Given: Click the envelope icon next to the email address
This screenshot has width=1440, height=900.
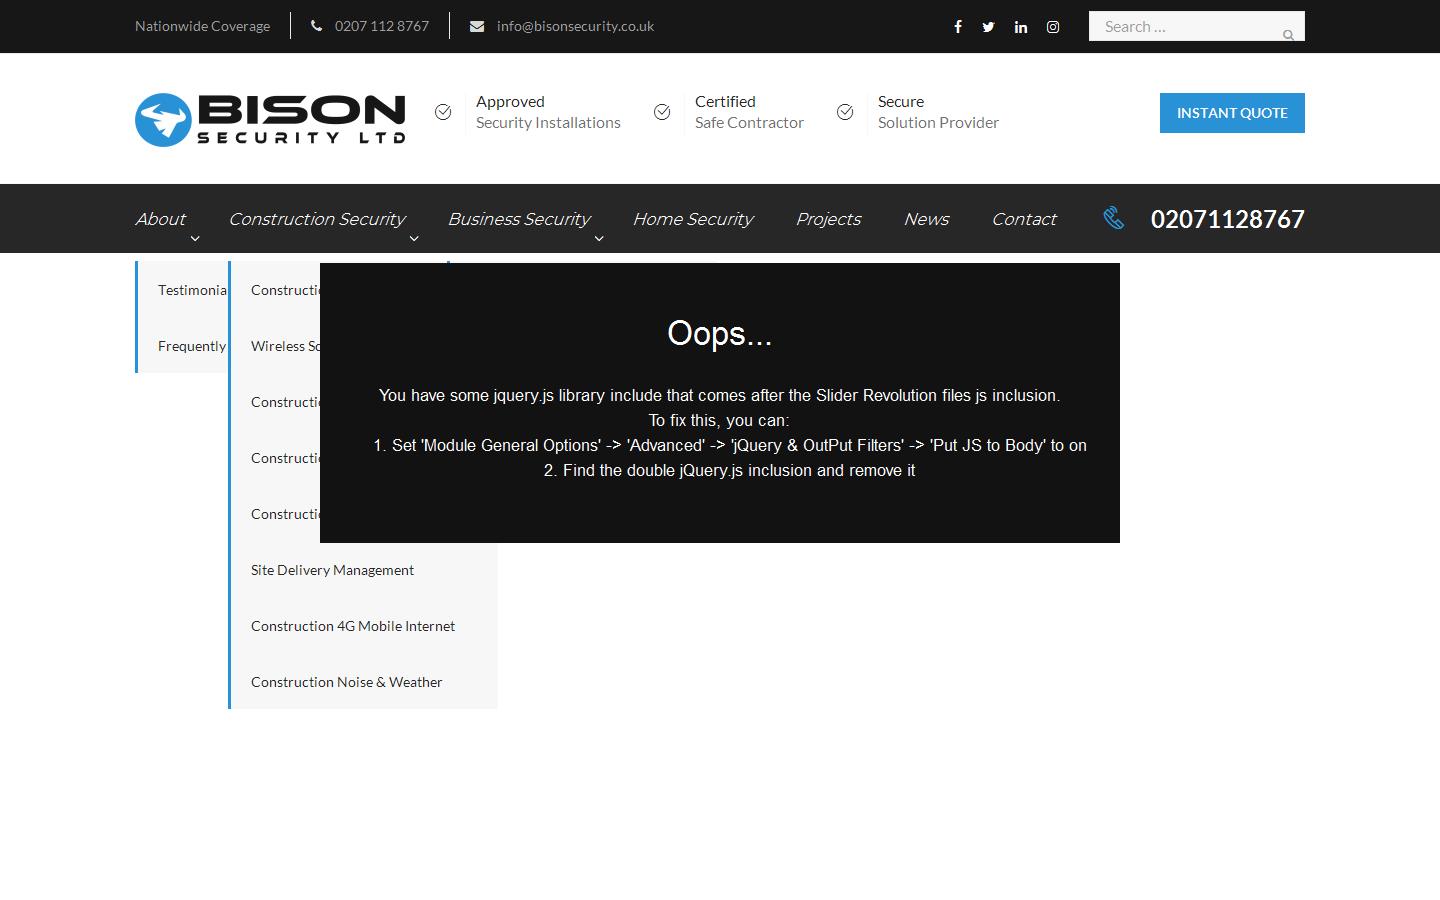Looking at the screenshot, I should click(x=475, y=26).
